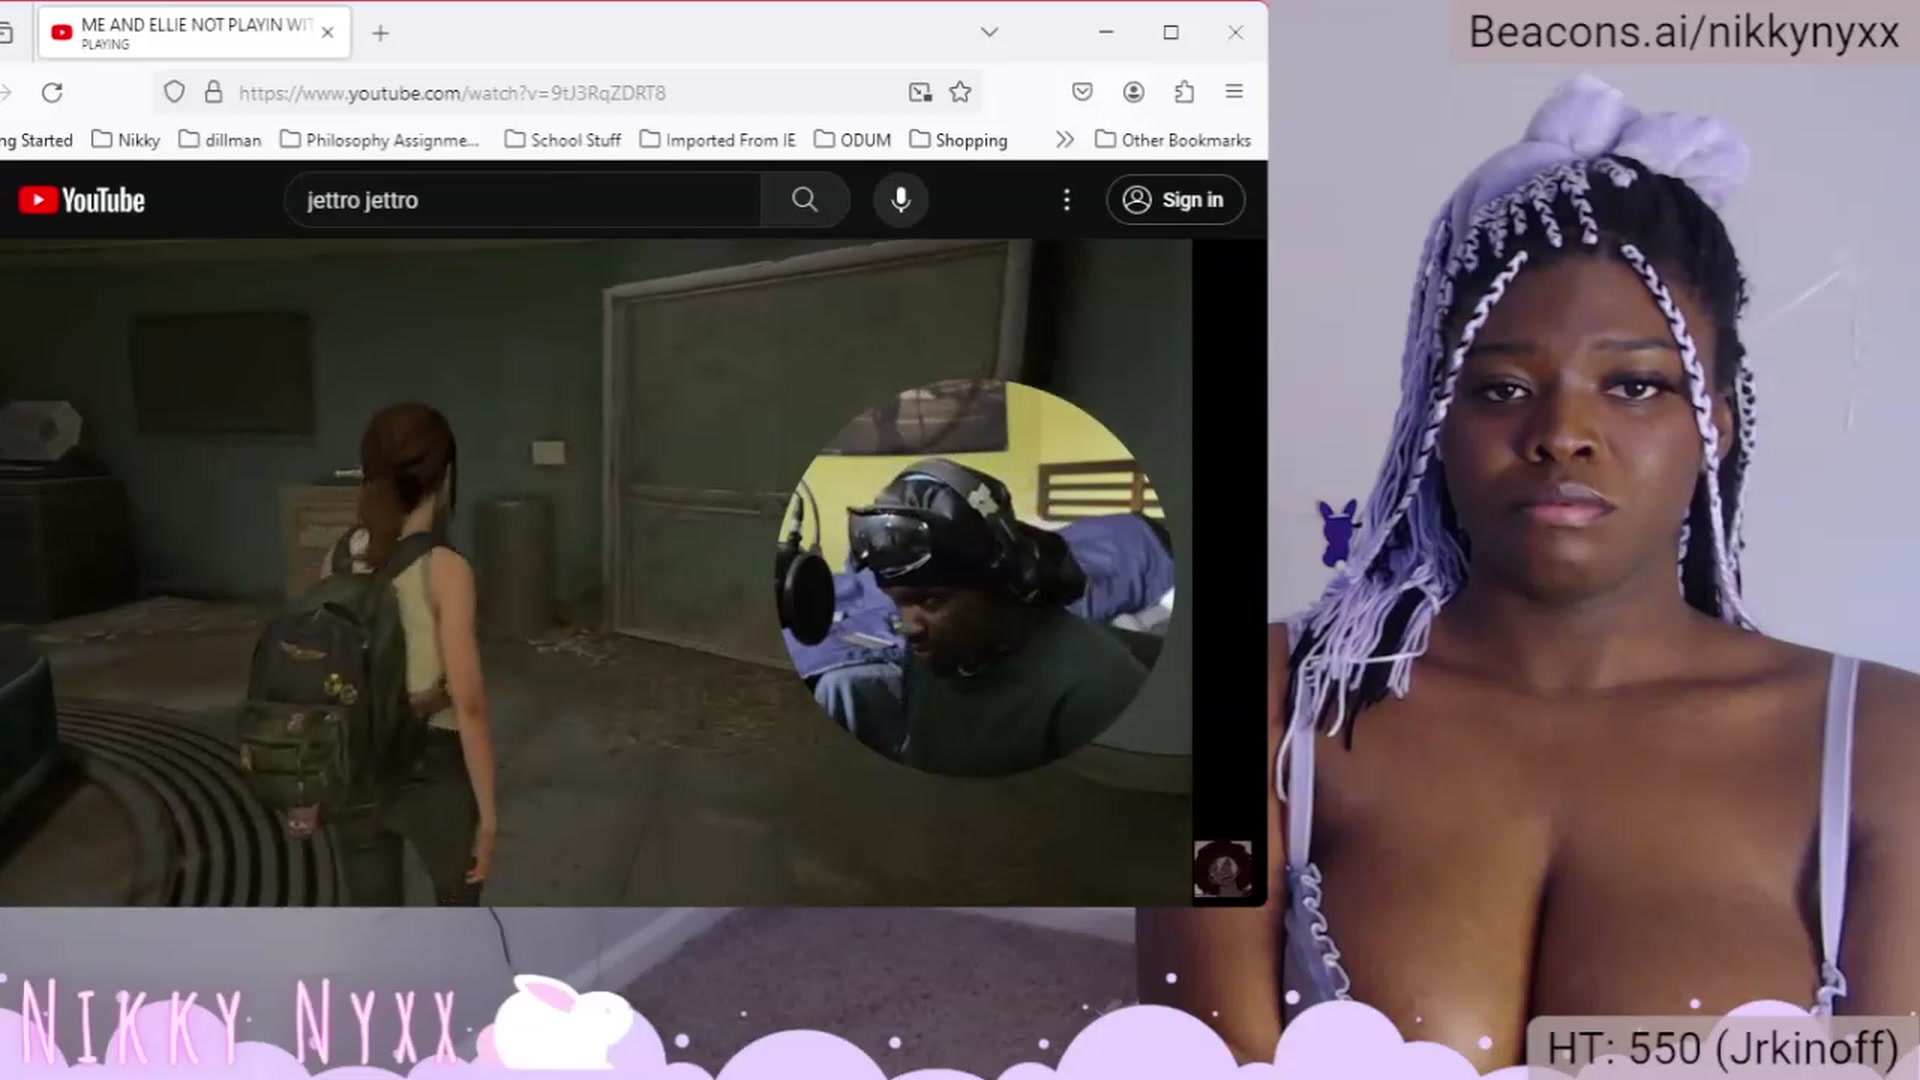This screenshot has height=1080, width=1920.
Task: Open the Imported From IE folder
Action: (x=718, y=140)
